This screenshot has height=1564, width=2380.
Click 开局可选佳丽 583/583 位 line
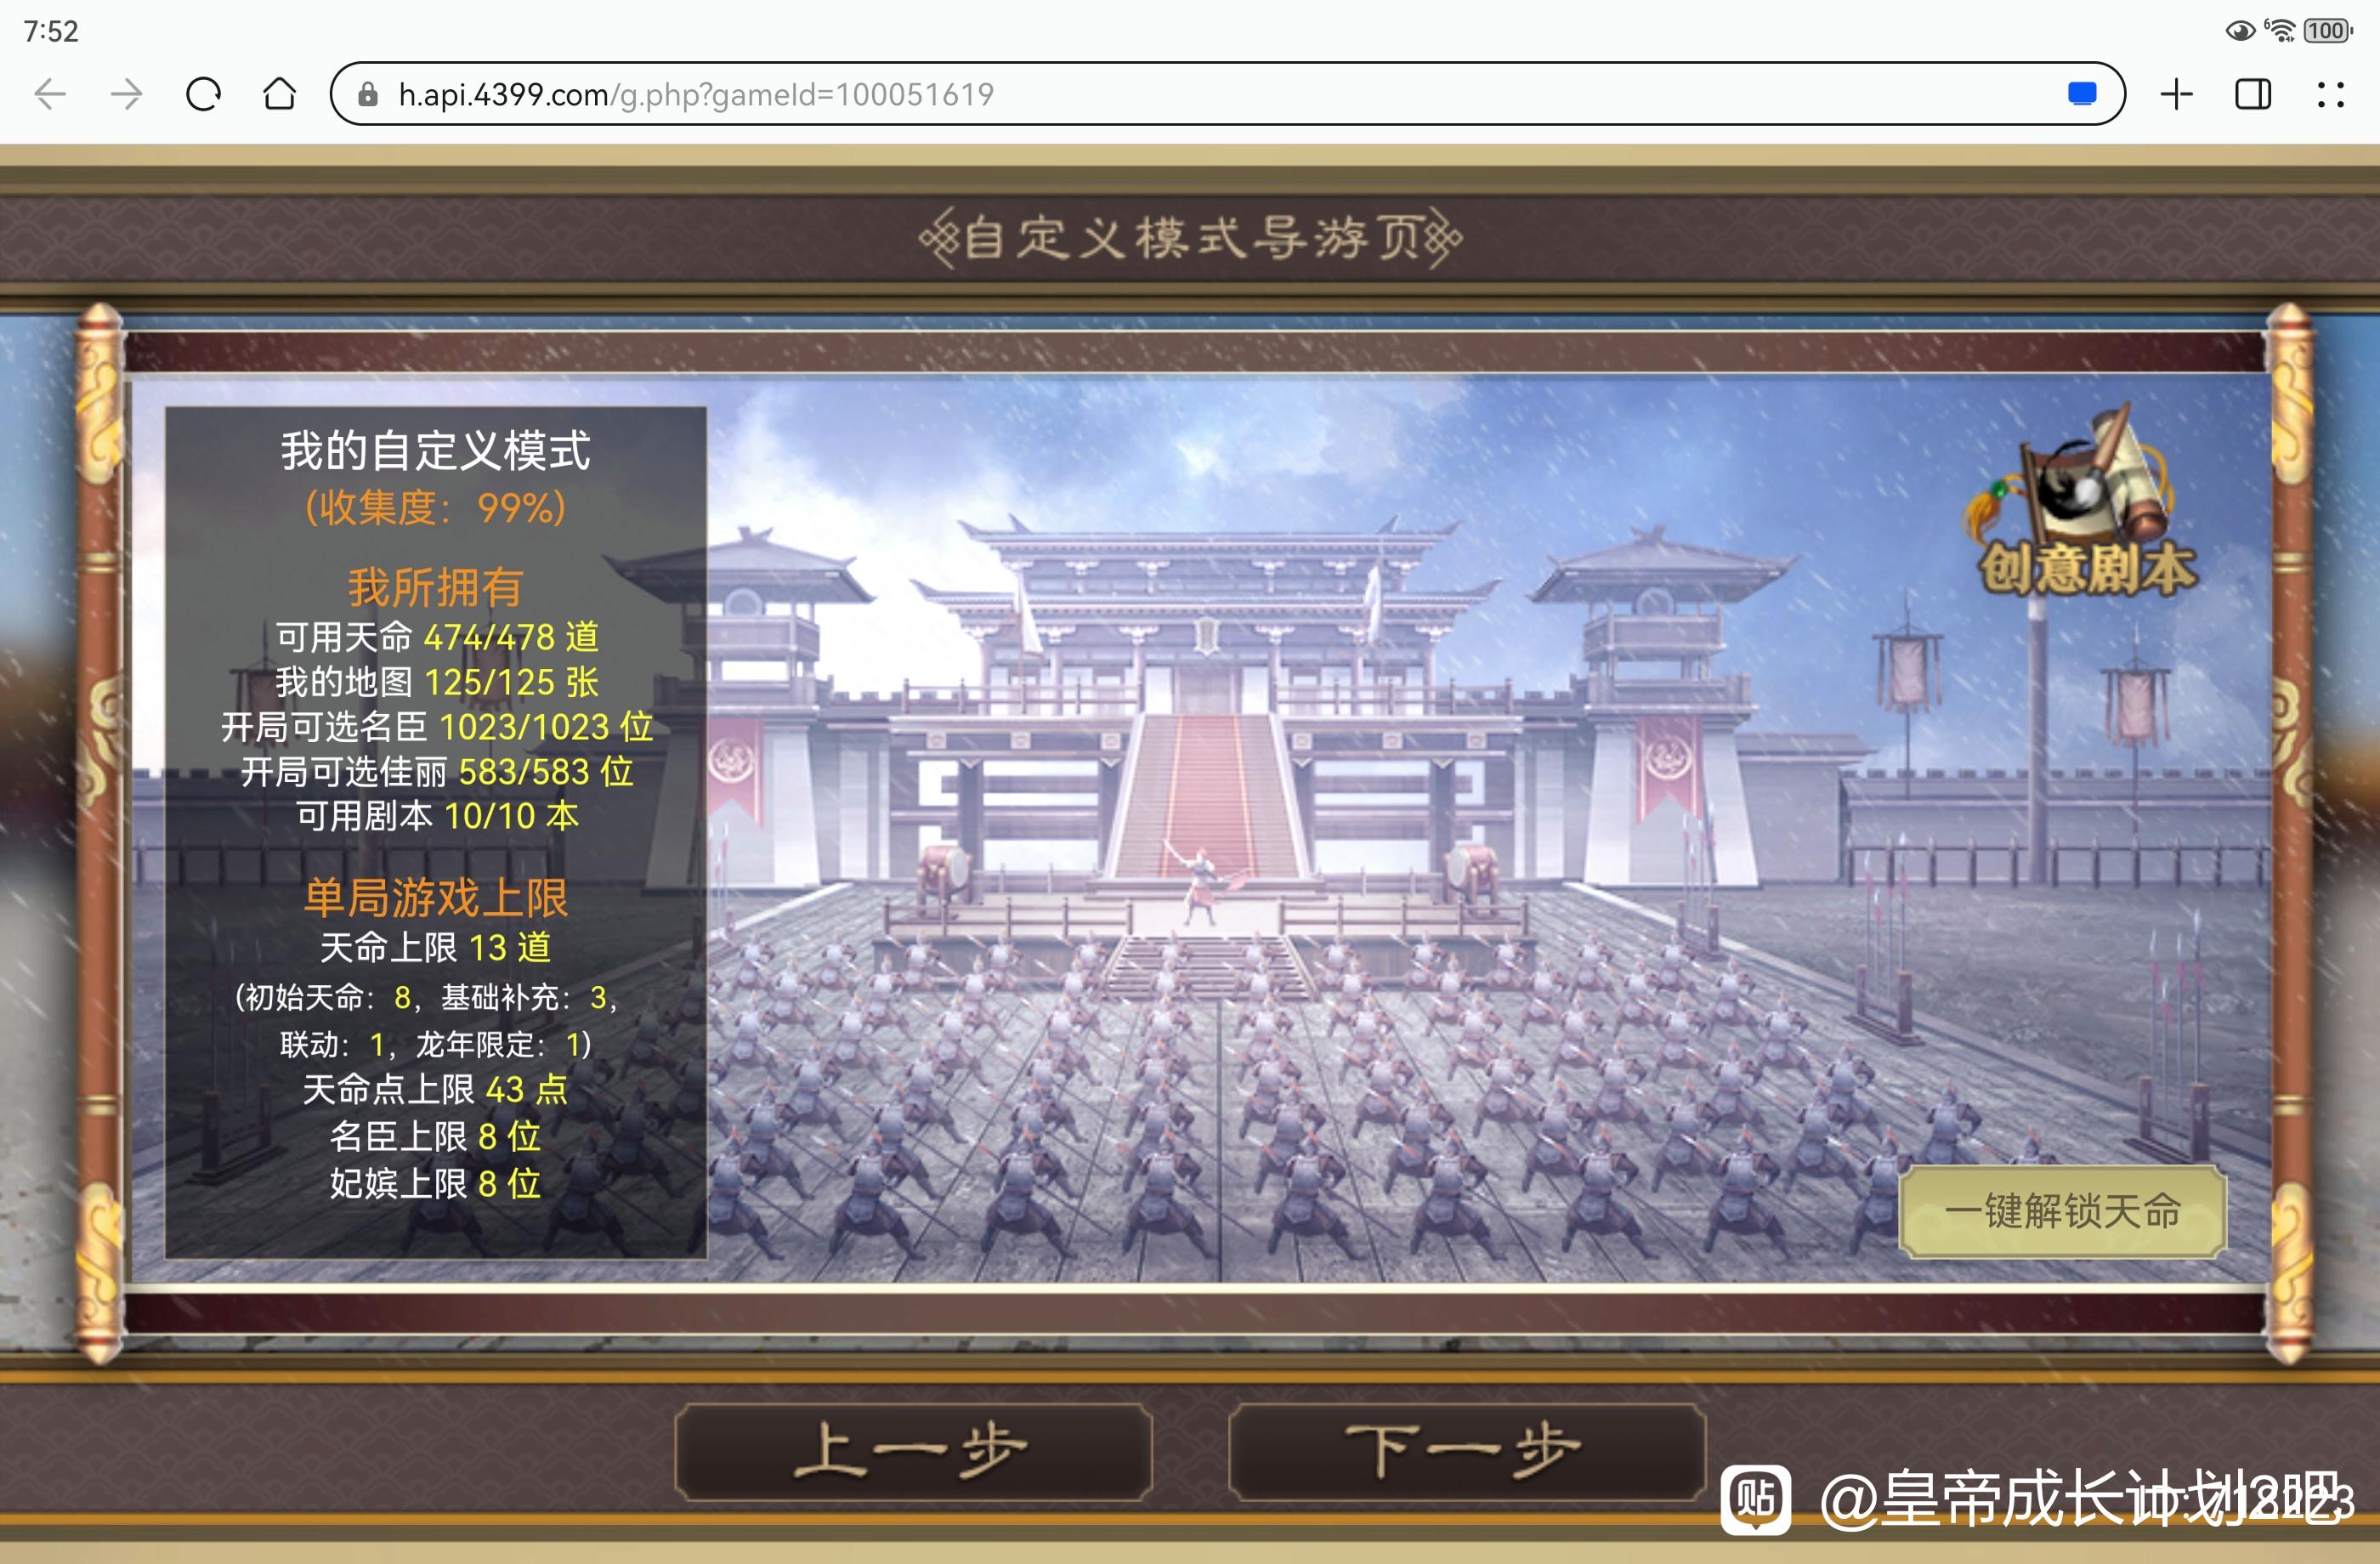click(x=437, y=772)
